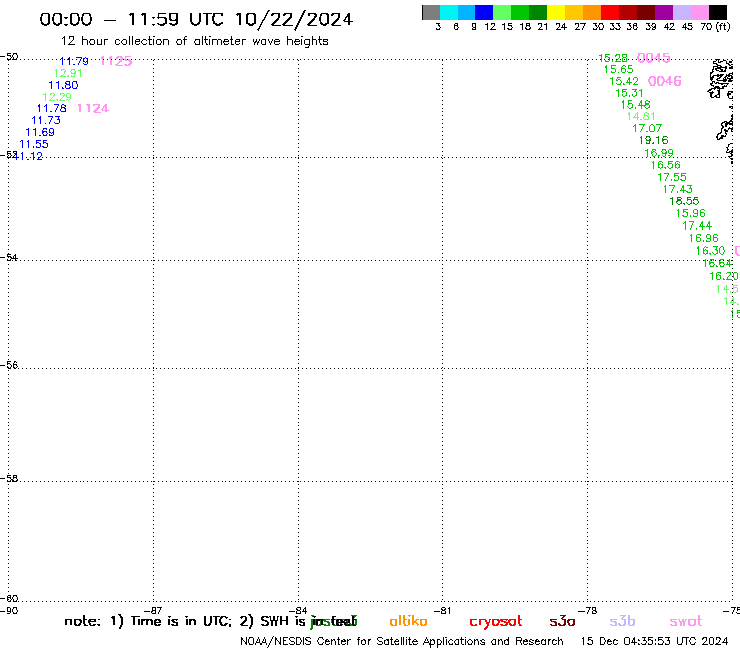Screen dimensions: 740x650
Task: Click the title '00:00 – 11:59 UTC 10/22/2024'
Action: click(196, 19)
